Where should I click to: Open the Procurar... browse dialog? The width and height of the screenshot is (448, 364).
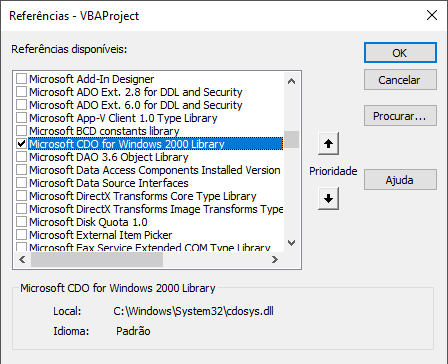[400, 116]
